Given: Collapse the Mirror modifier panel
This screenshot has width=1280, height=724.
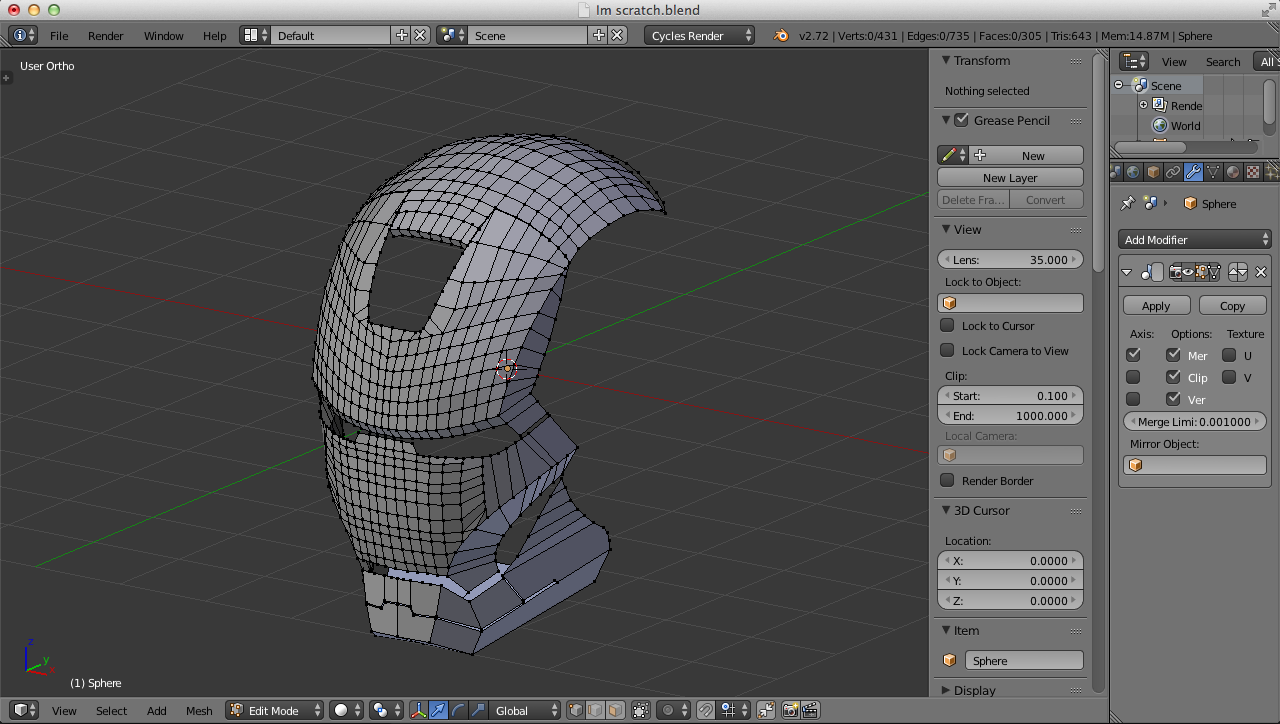Looking at the screenshot, I should (x=1127, y=272).
